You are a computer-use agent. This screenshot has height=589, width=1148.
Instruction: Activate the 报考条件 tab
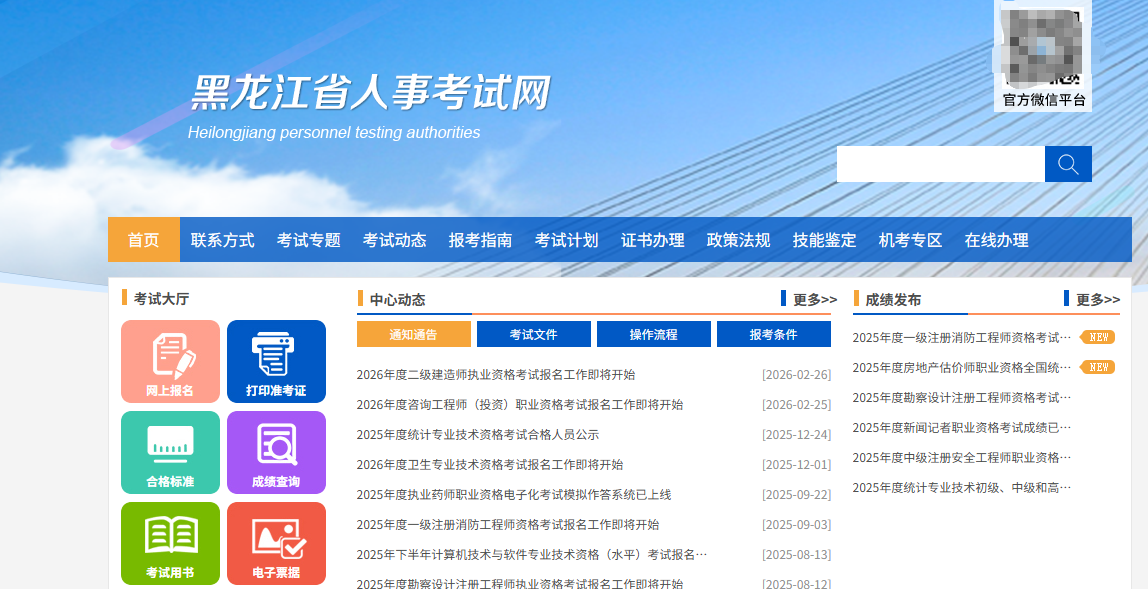773,334
